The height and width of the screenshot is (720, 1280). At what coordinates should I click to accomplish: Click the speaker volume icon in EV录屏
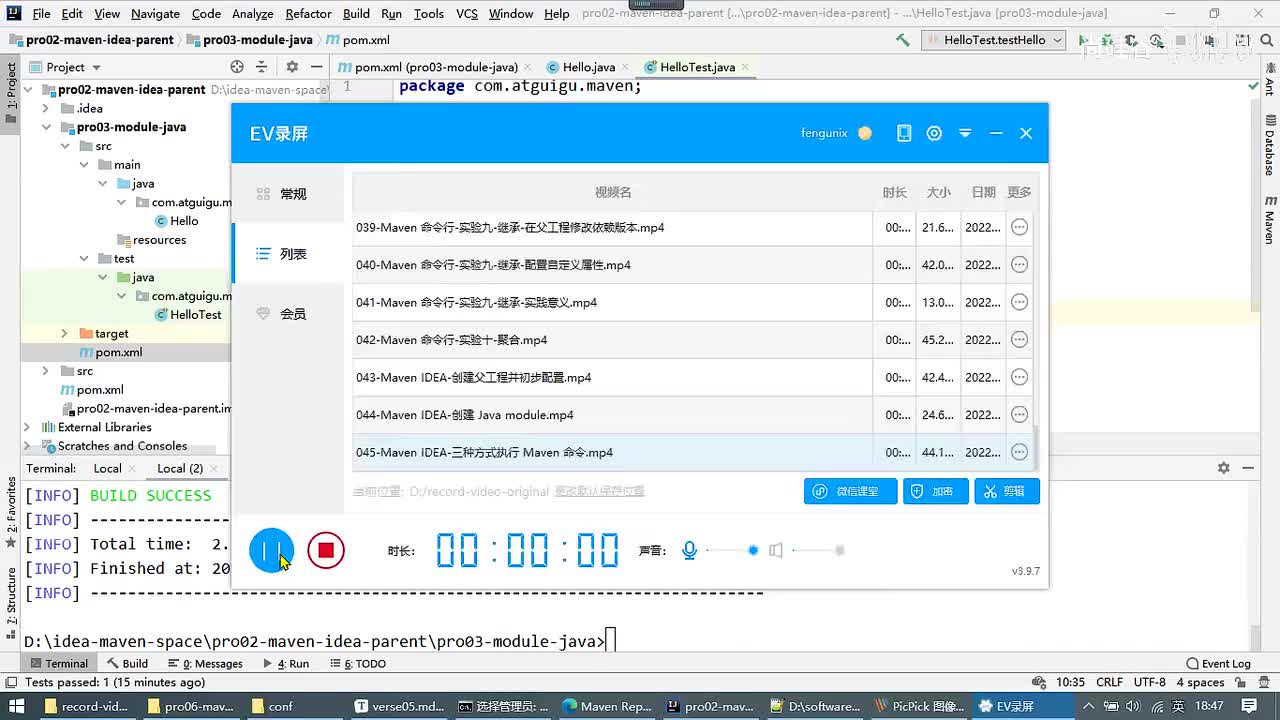(x=775, y=550)
